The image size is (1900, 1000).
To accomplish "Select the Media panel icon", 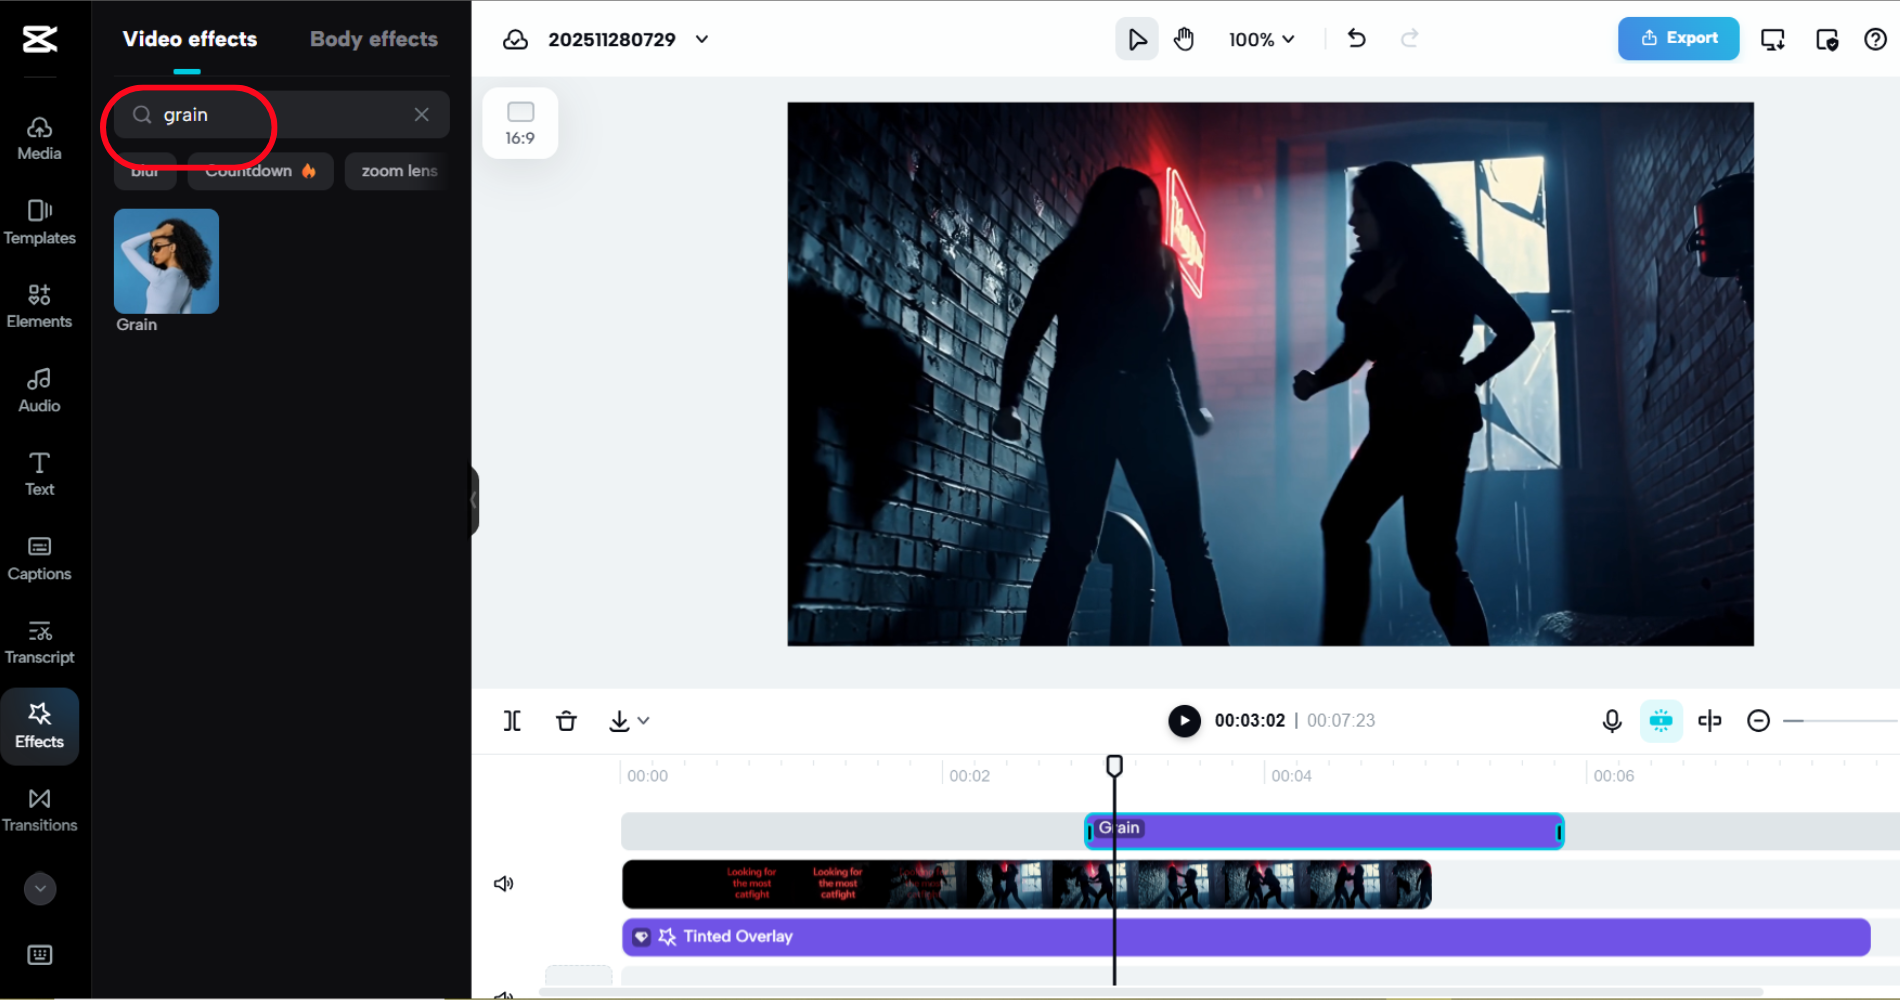I will point(39,137).
